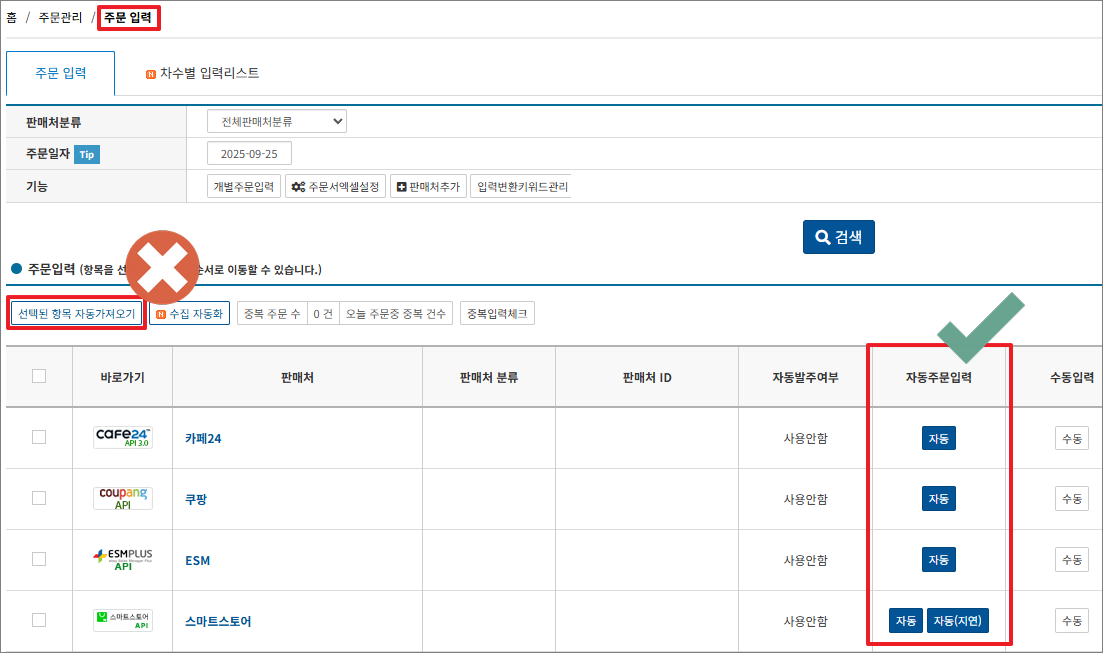Screen dimensions: 1103x653
Task: Open the ESMPLUS API shortcut logo
Action: (123, 559)
